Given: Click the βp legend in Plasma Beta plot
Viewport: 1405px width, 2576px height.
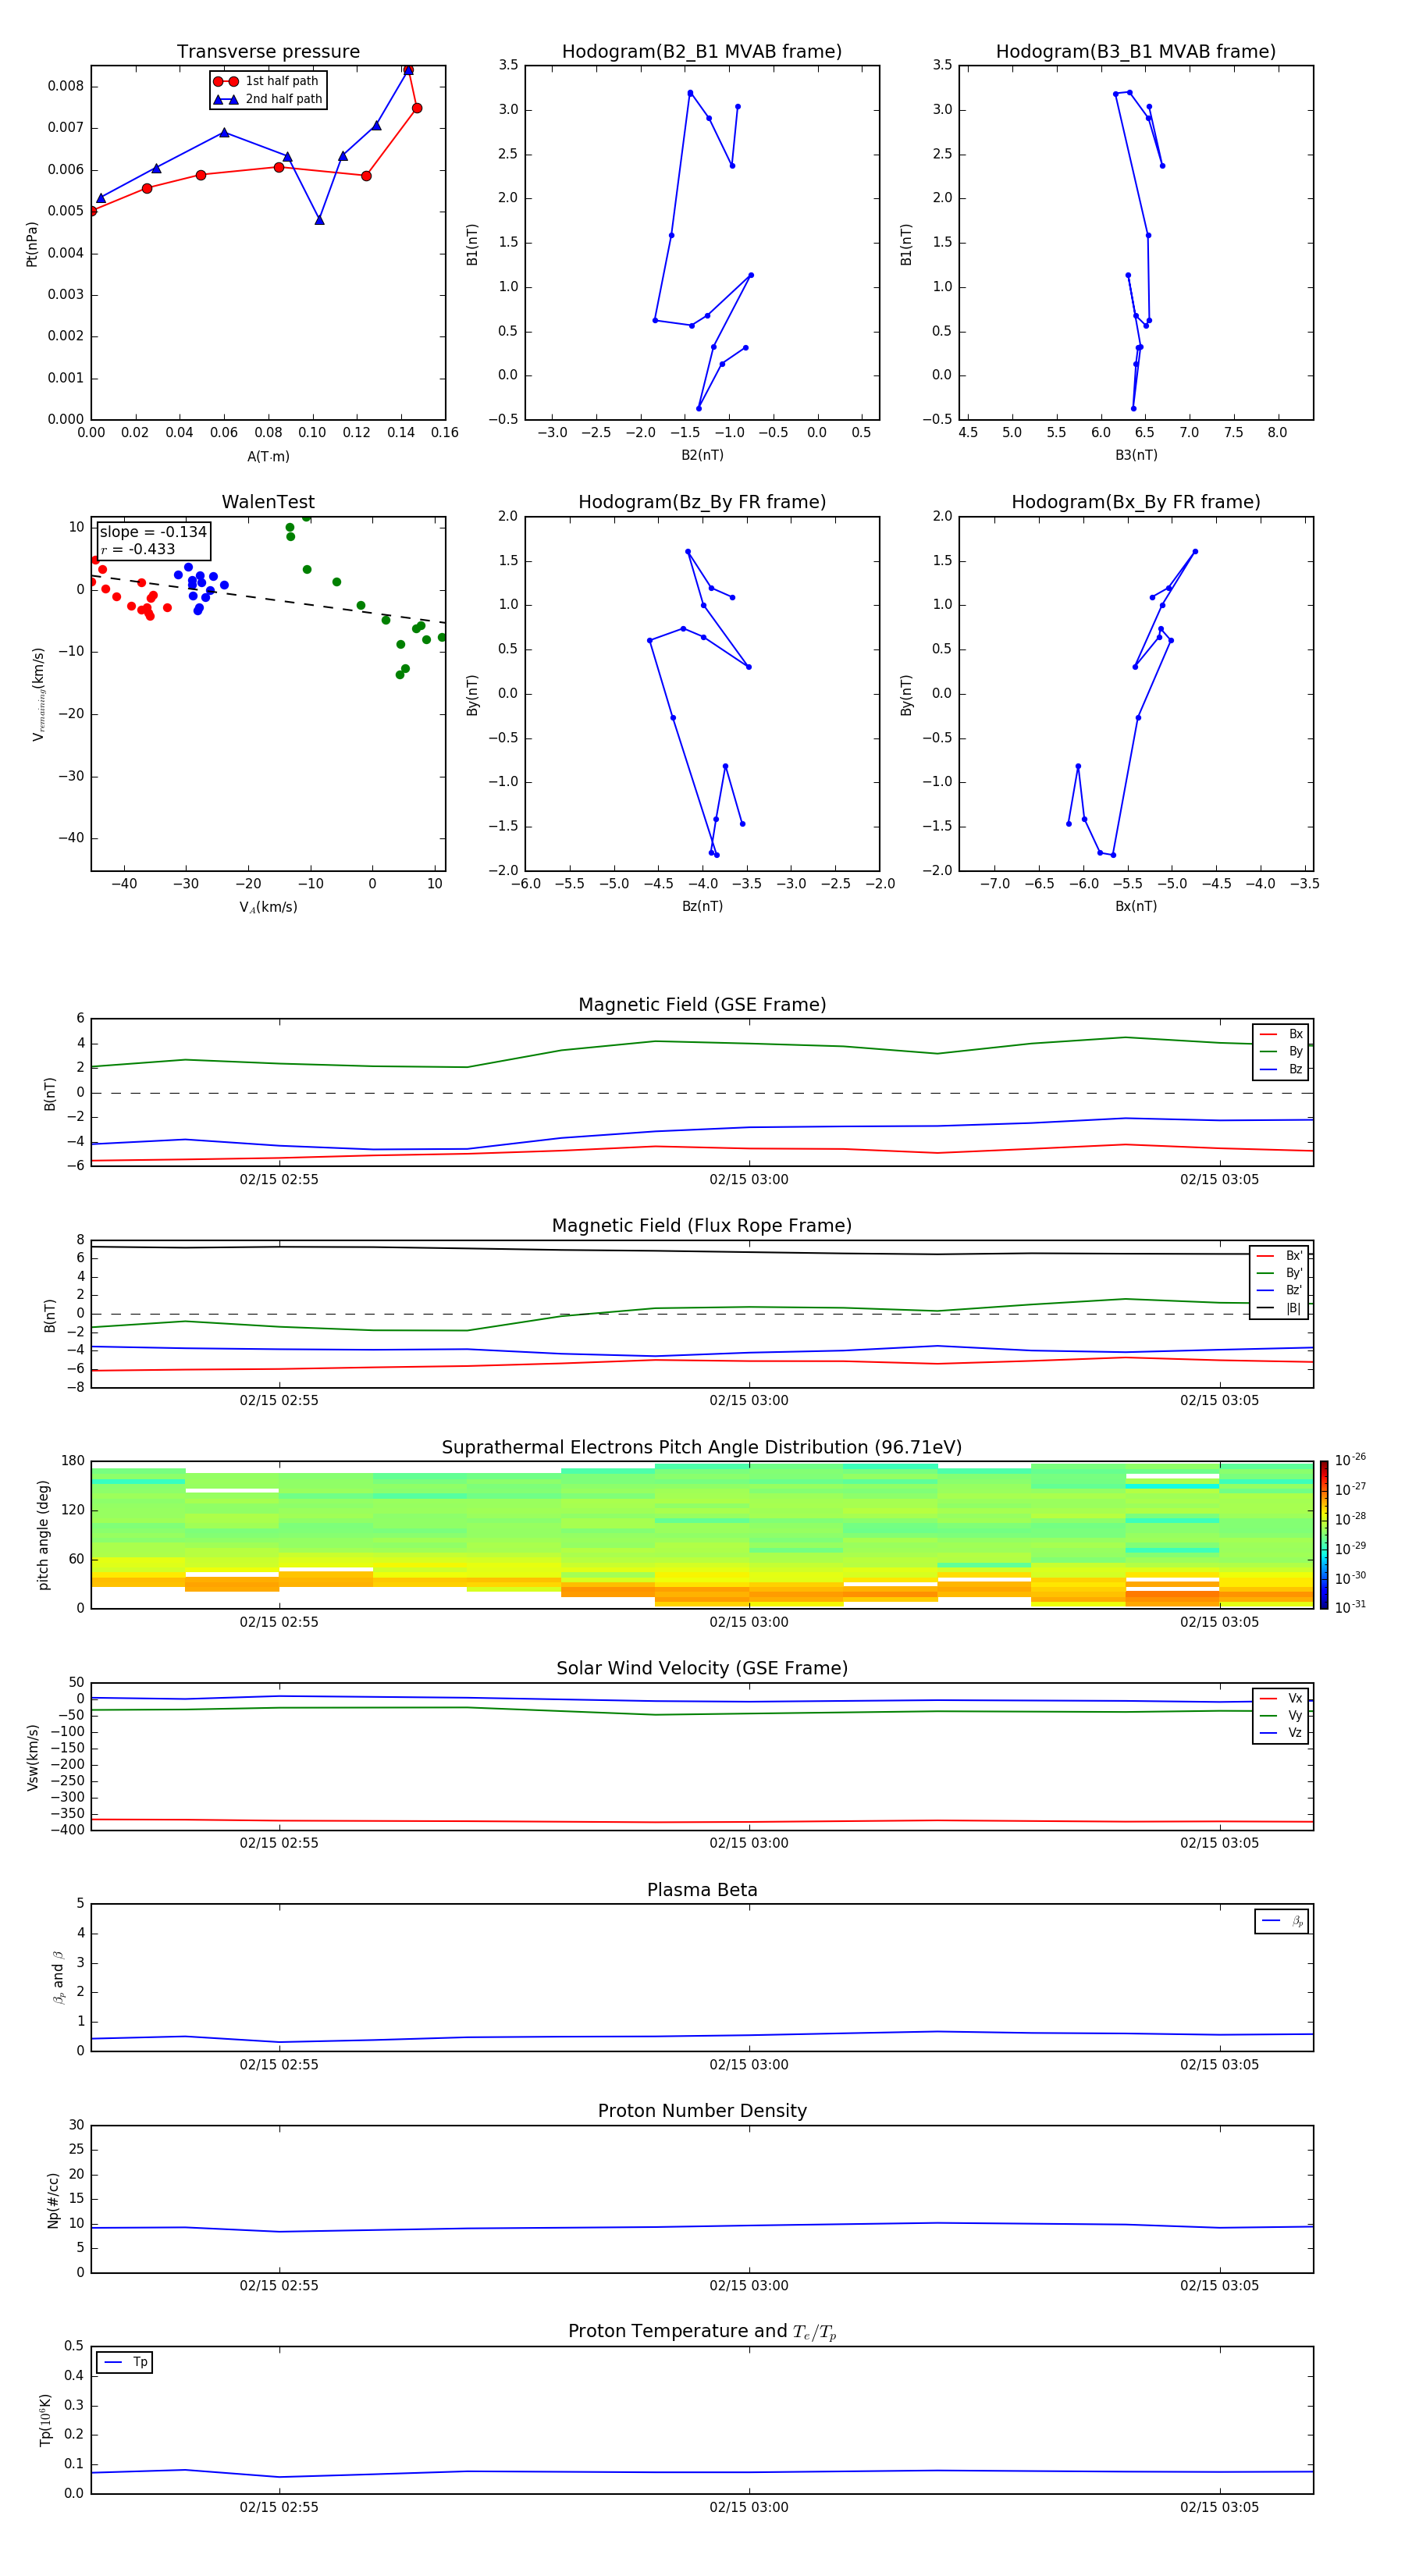Looking at the screenshot, I should click(1281, 1921).
